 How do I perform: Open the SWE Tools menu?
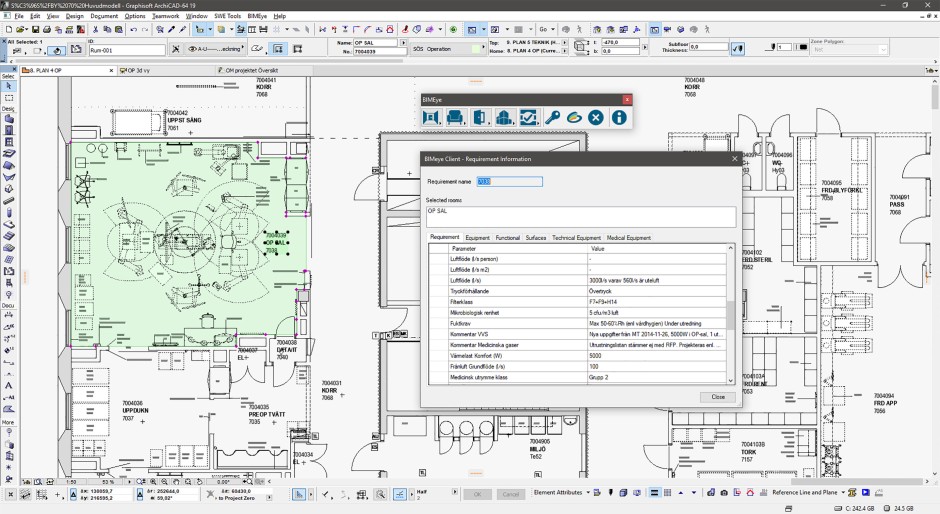point(227,16)
